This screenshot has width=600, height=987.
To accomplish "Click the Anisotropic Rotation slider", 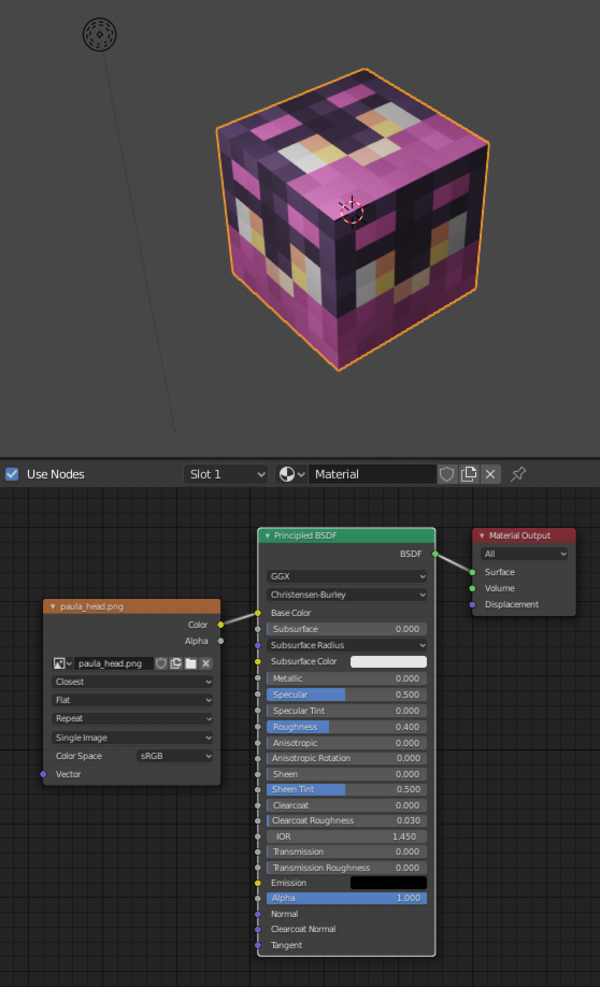I will 347,759.
